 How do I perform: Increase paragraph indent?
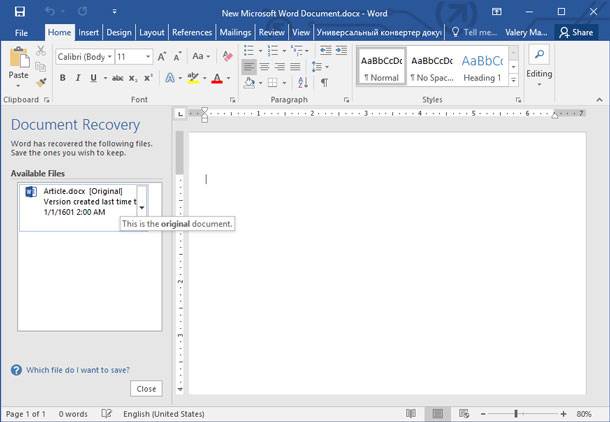pyautogui.click(x=341, y=51)
